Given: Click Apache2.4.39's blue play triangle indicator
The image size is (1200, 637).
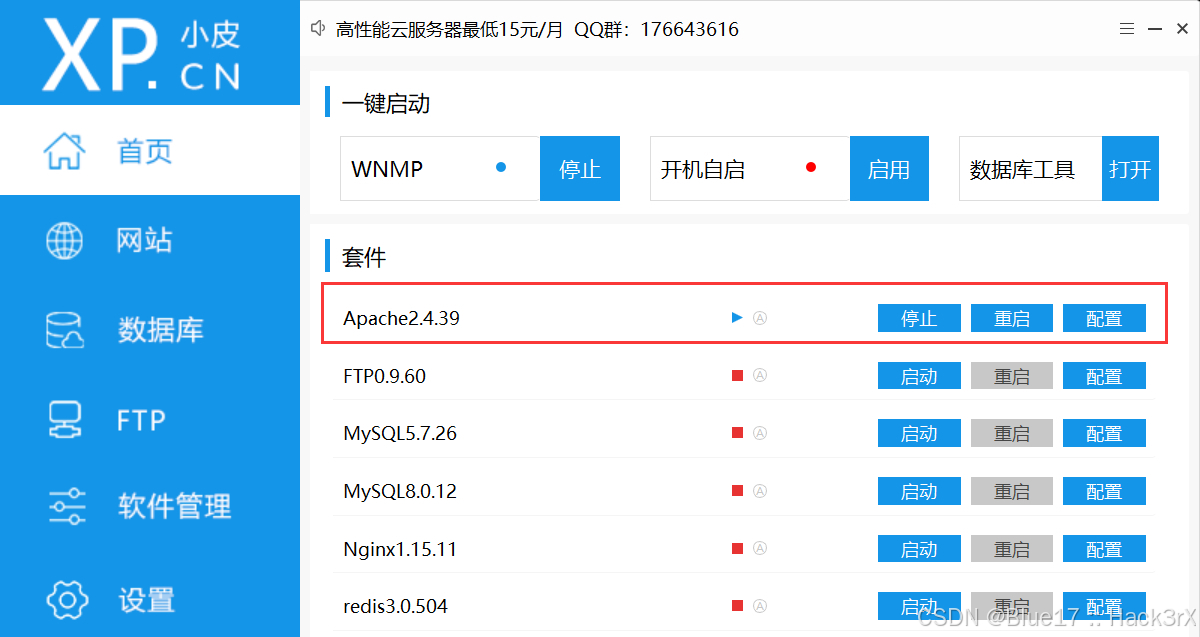Looking at the screenshot, I should click(736, 317).
